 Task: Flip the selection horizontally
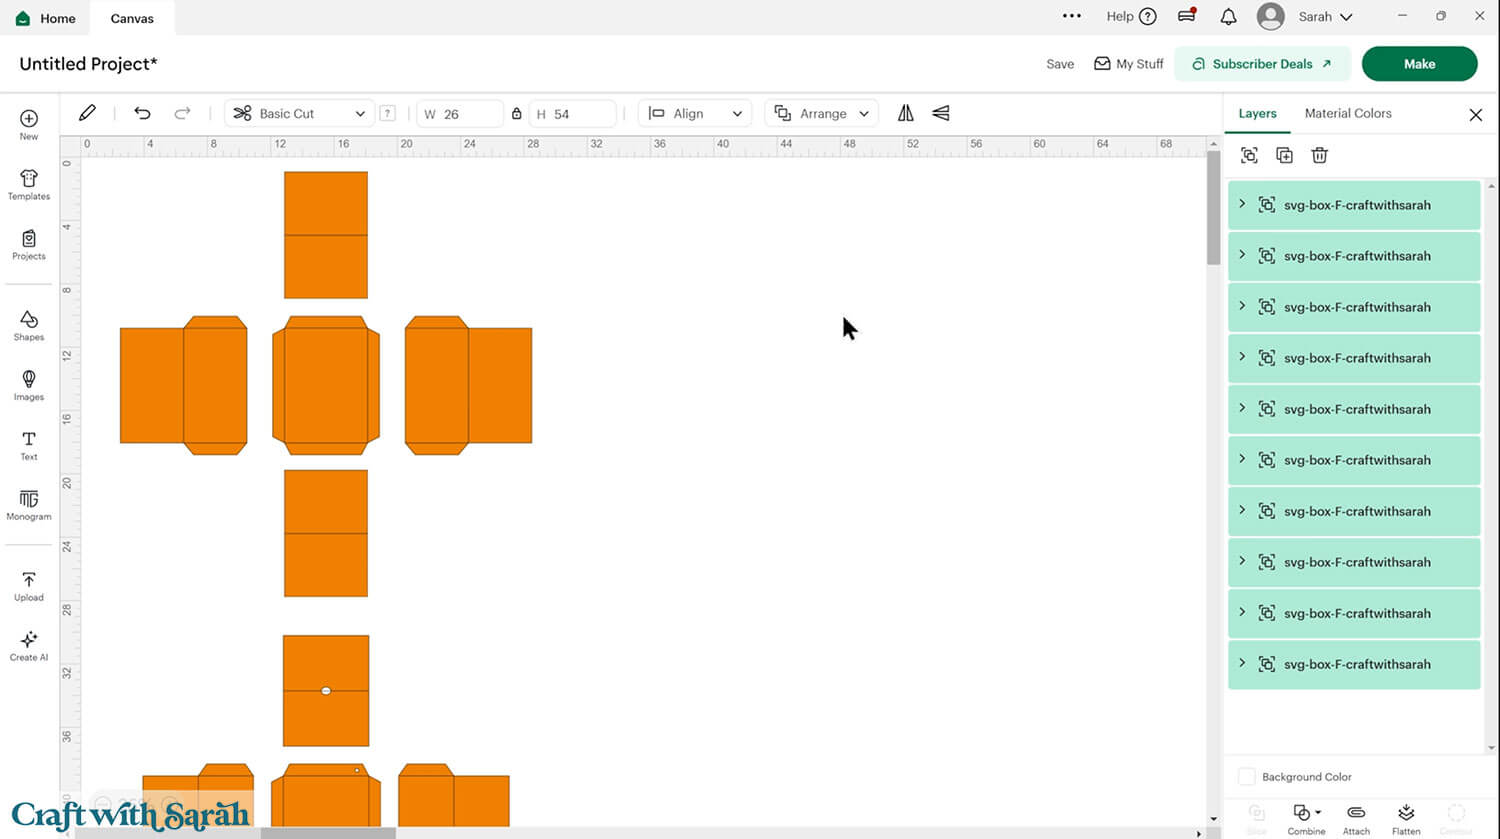[x=905, y=114]
